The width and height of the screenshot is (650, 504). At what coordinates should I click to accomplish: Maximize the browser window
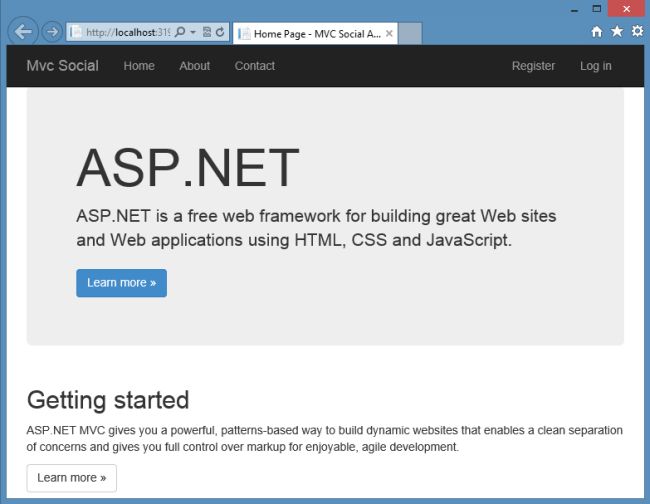pyautogui.click(x=597, y=9)
